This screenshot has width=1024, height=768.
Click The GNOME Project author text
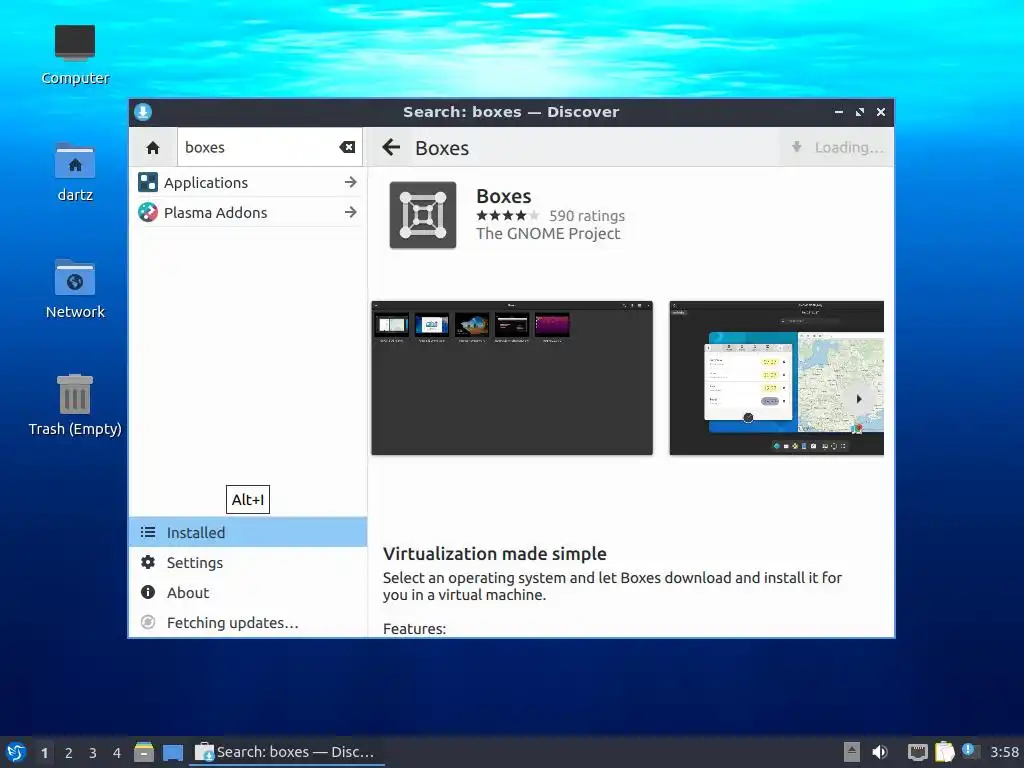[x=548, y=234]
